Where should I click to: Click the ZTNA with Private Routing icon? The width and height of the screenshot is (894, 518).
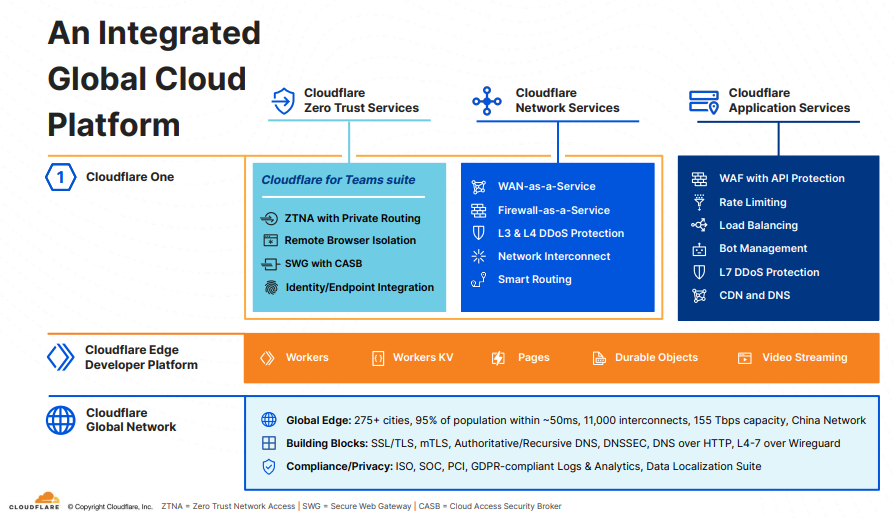tap(269, 218)
